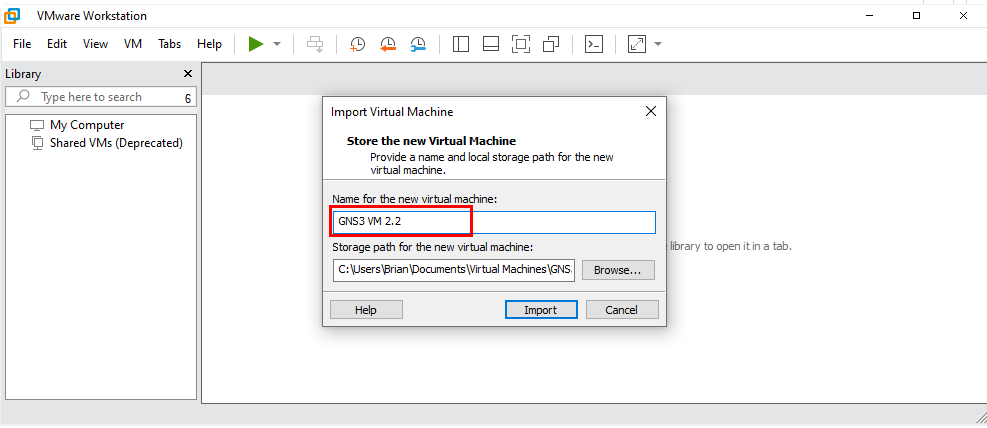Open the snapshot manager icon
Image resolution: width=987 pixels, height=428 pixels.
click(418, 44)
